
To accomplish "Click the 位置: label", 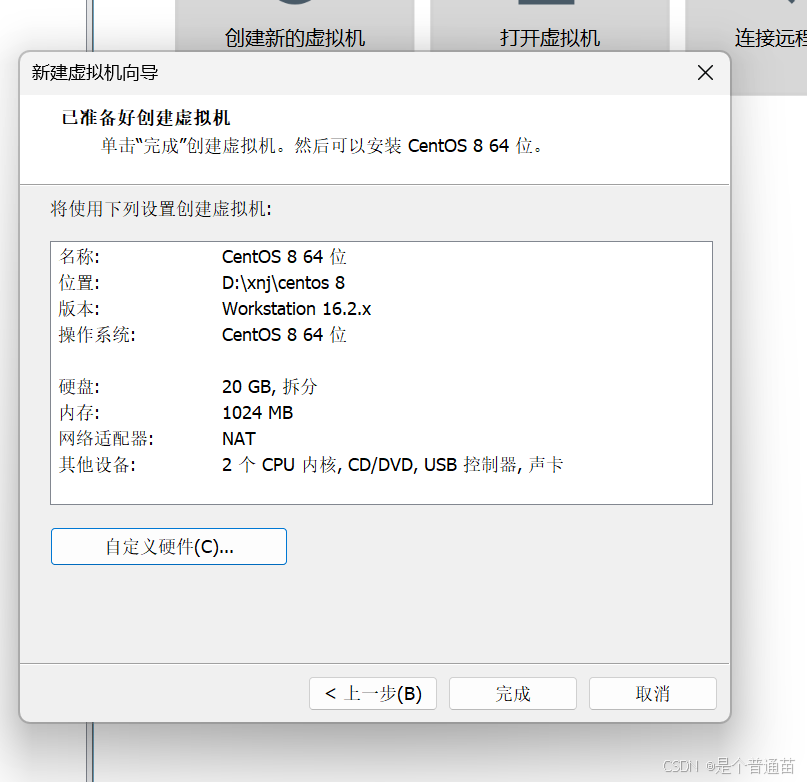I will pyautogui.click(x=79, y=283).
